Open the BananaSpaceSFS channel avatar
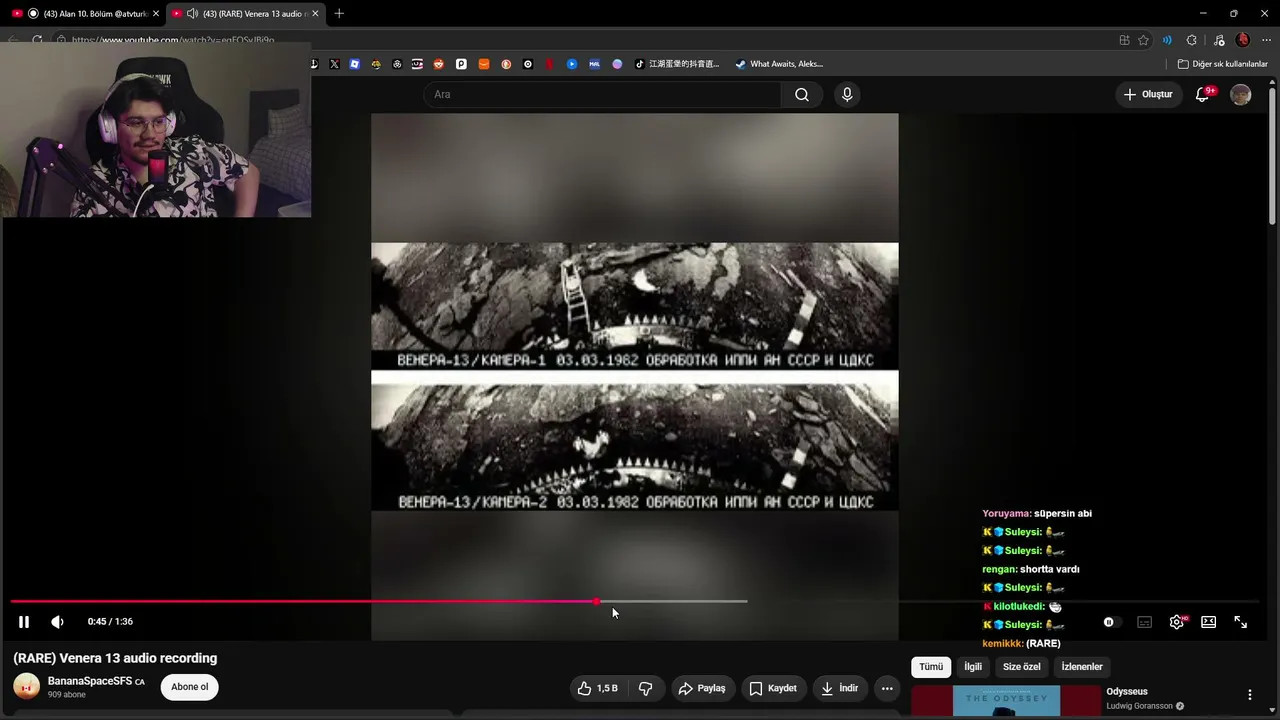This screenshot has width=1280, height=720. [26, 686]
